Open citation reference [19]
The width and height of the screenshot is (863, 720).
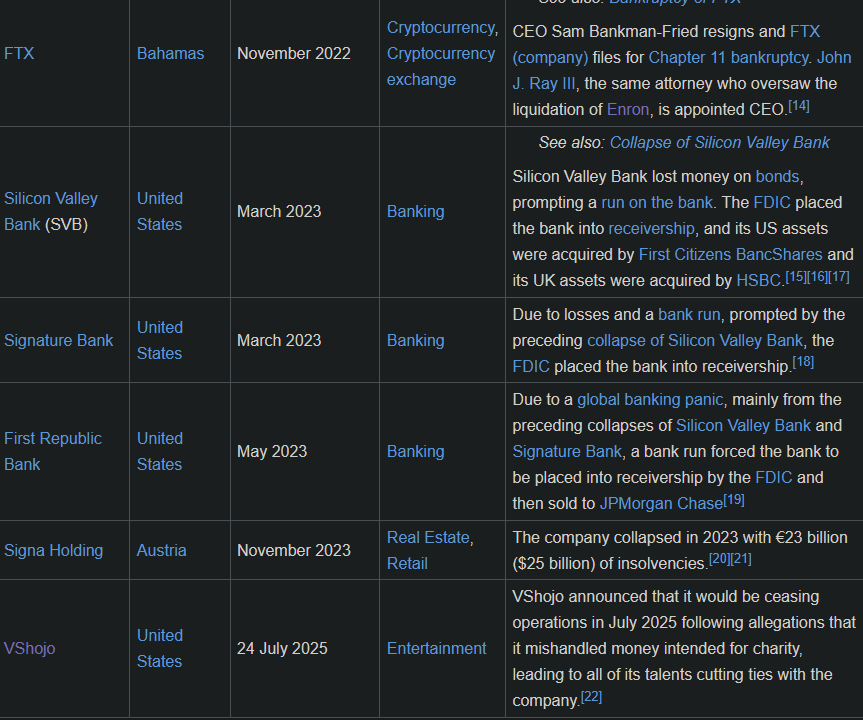click(x=734, y=500)
